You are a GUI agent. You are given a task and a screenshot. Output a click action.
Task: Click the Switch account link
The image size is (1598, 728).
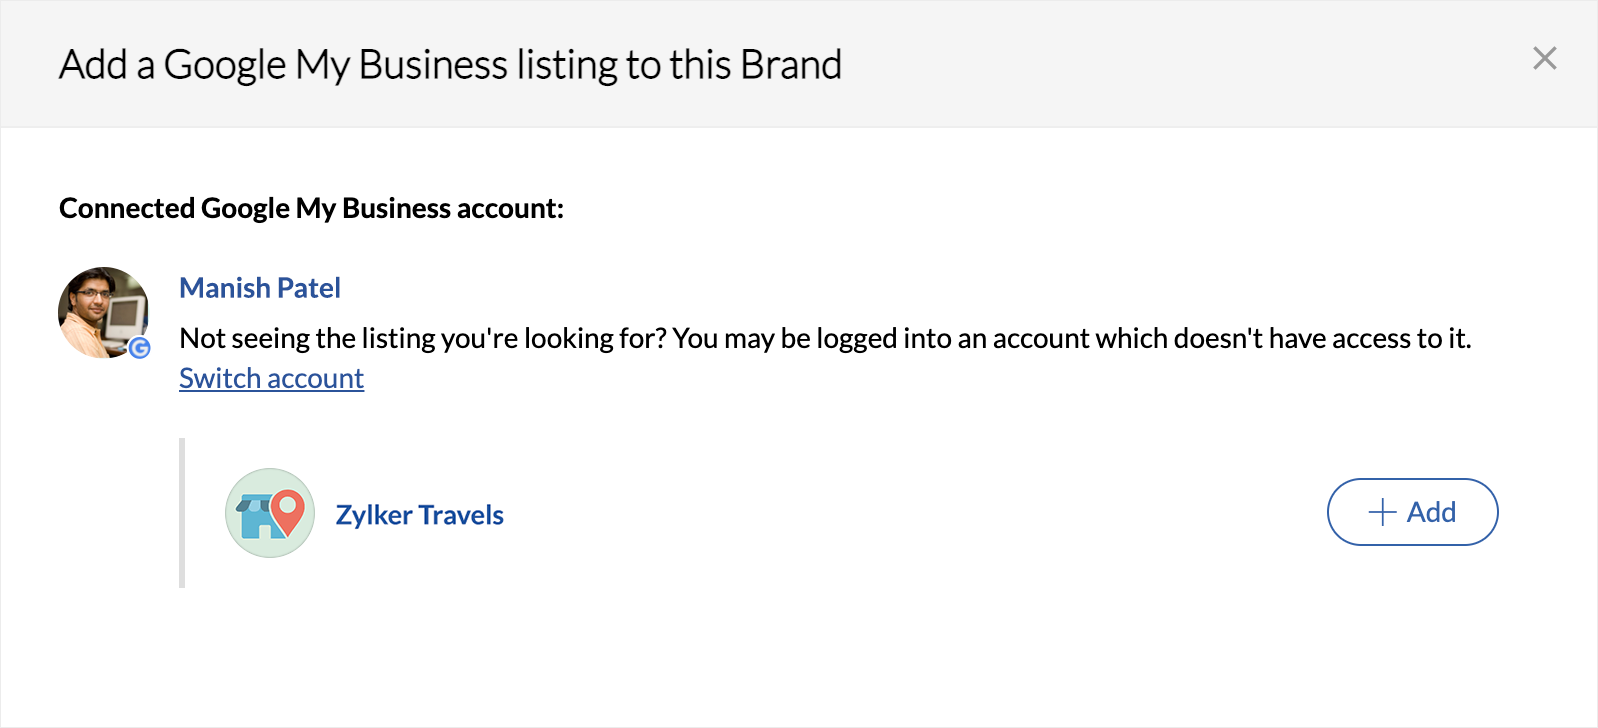271,379
